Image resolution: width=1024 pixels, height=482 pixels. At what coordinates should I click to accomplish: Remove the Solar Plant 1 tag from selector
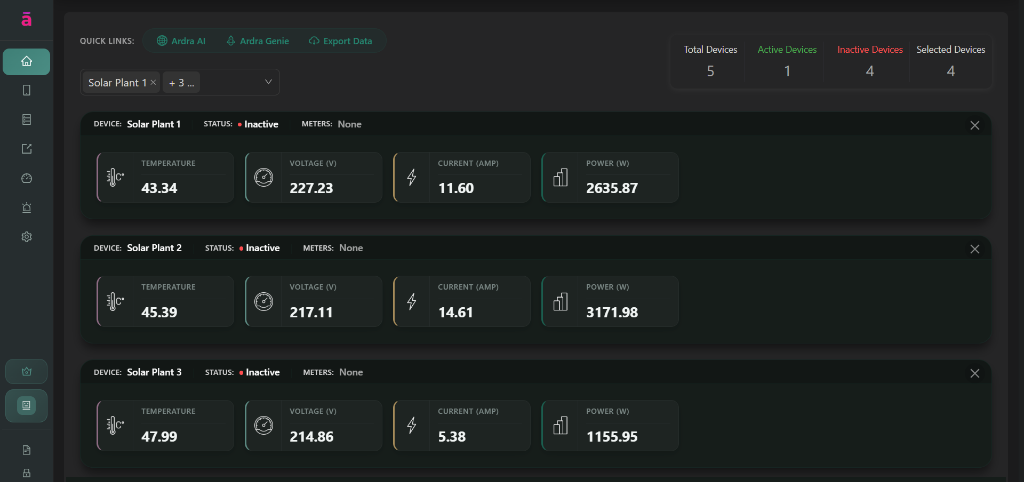153,83
